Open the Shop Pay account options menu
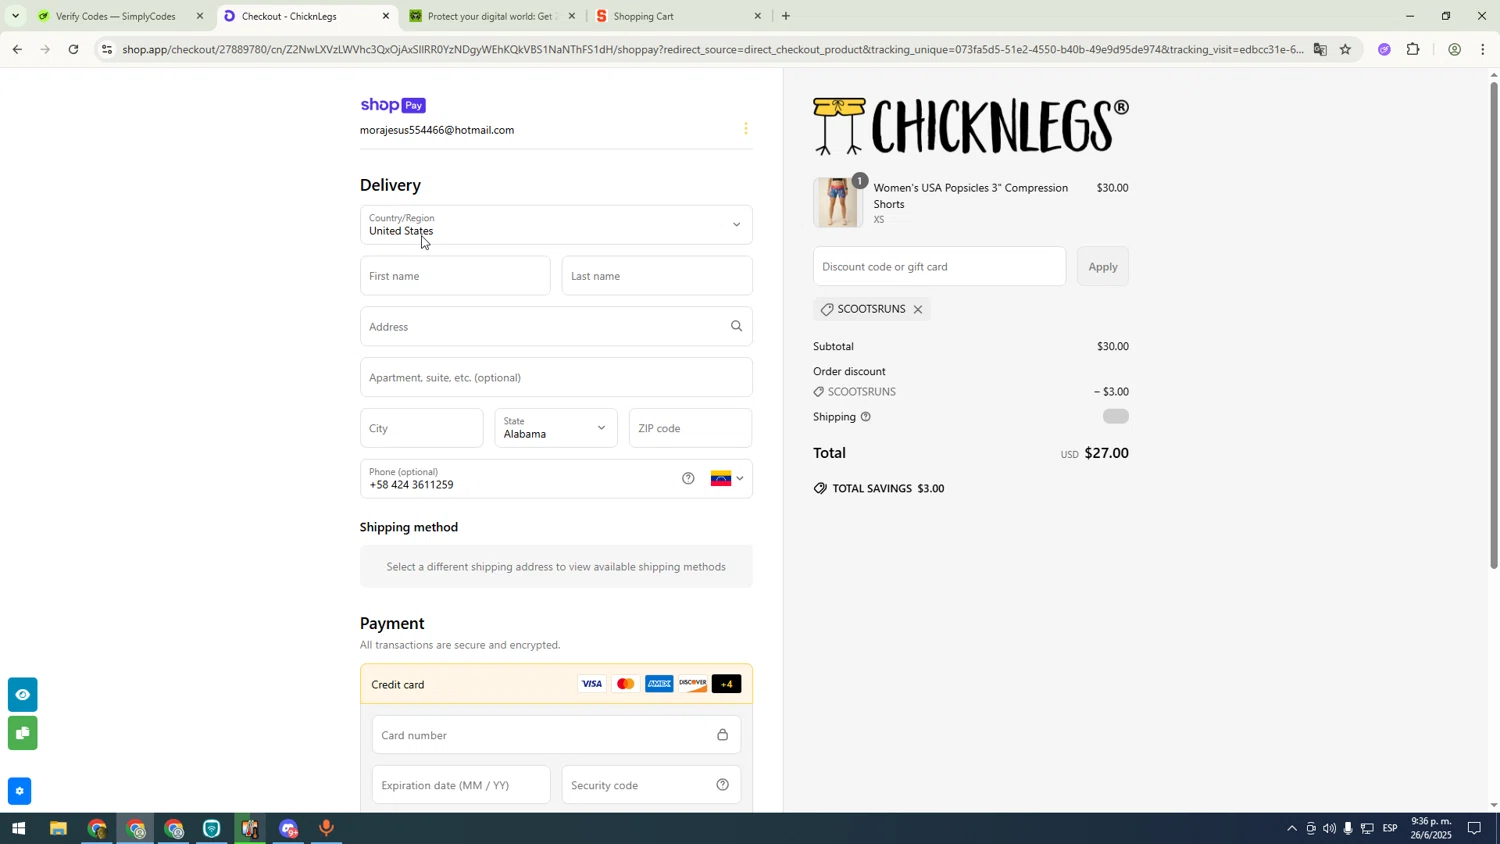Viewport: 1500px width, 844px height. [x=745, y=129]
